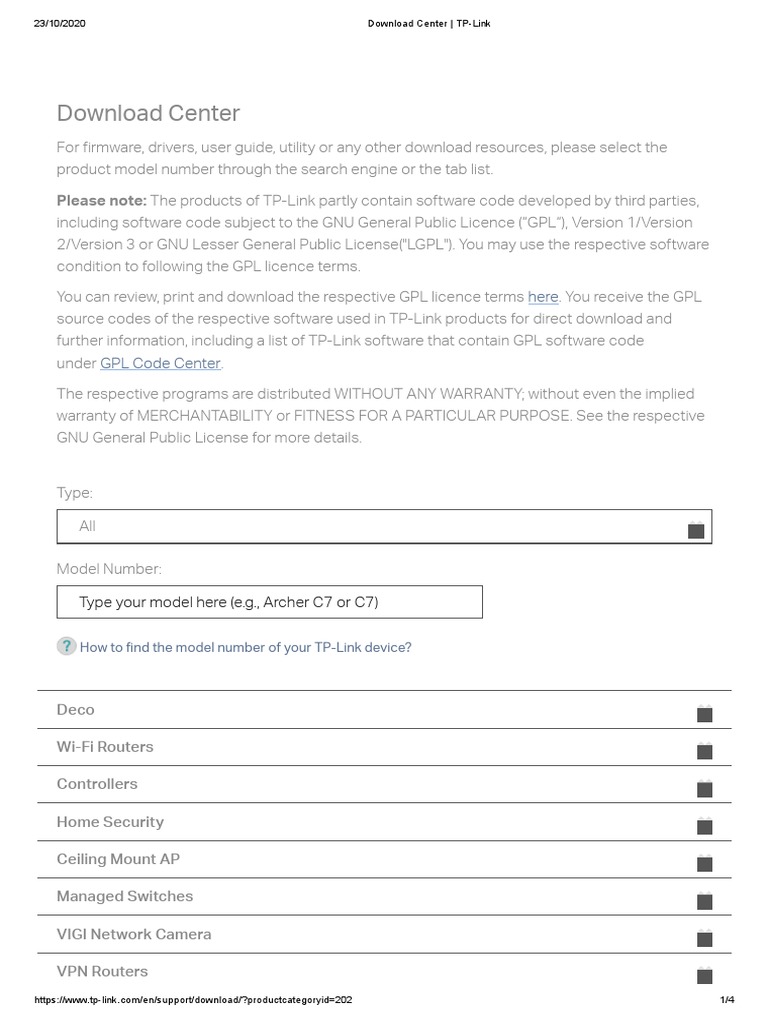The width and height of the screenshot is (768, 1024).
Task: Click the question mark help icon
Action: pos(66,646)
